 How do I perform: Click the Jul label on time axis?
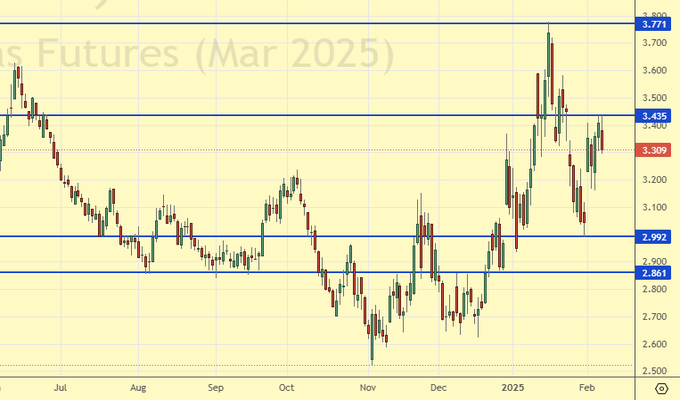click(62, 386)
